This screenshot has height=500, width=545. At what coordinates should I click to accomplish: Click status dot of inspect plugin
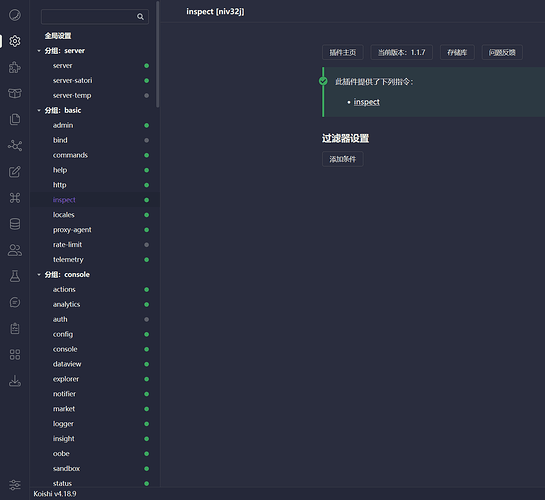point(146,200)
